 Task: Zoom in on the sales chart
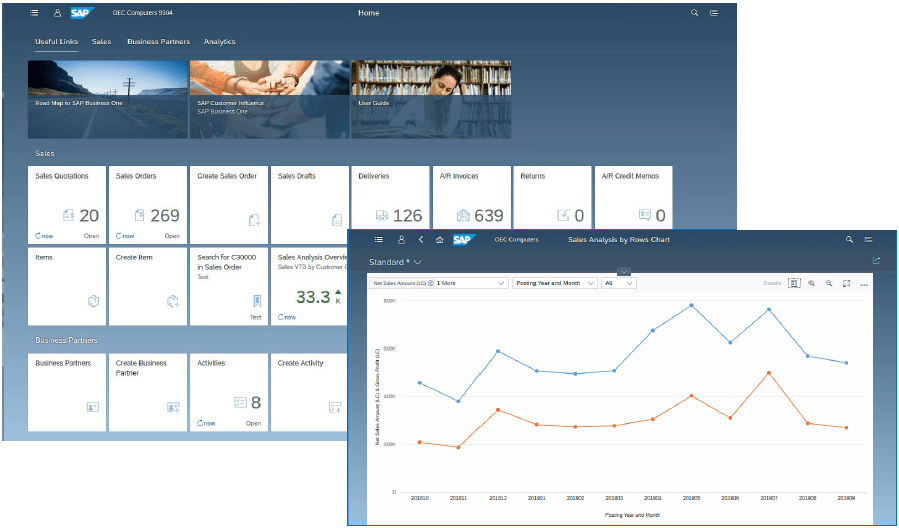click(x=812, y=283)
